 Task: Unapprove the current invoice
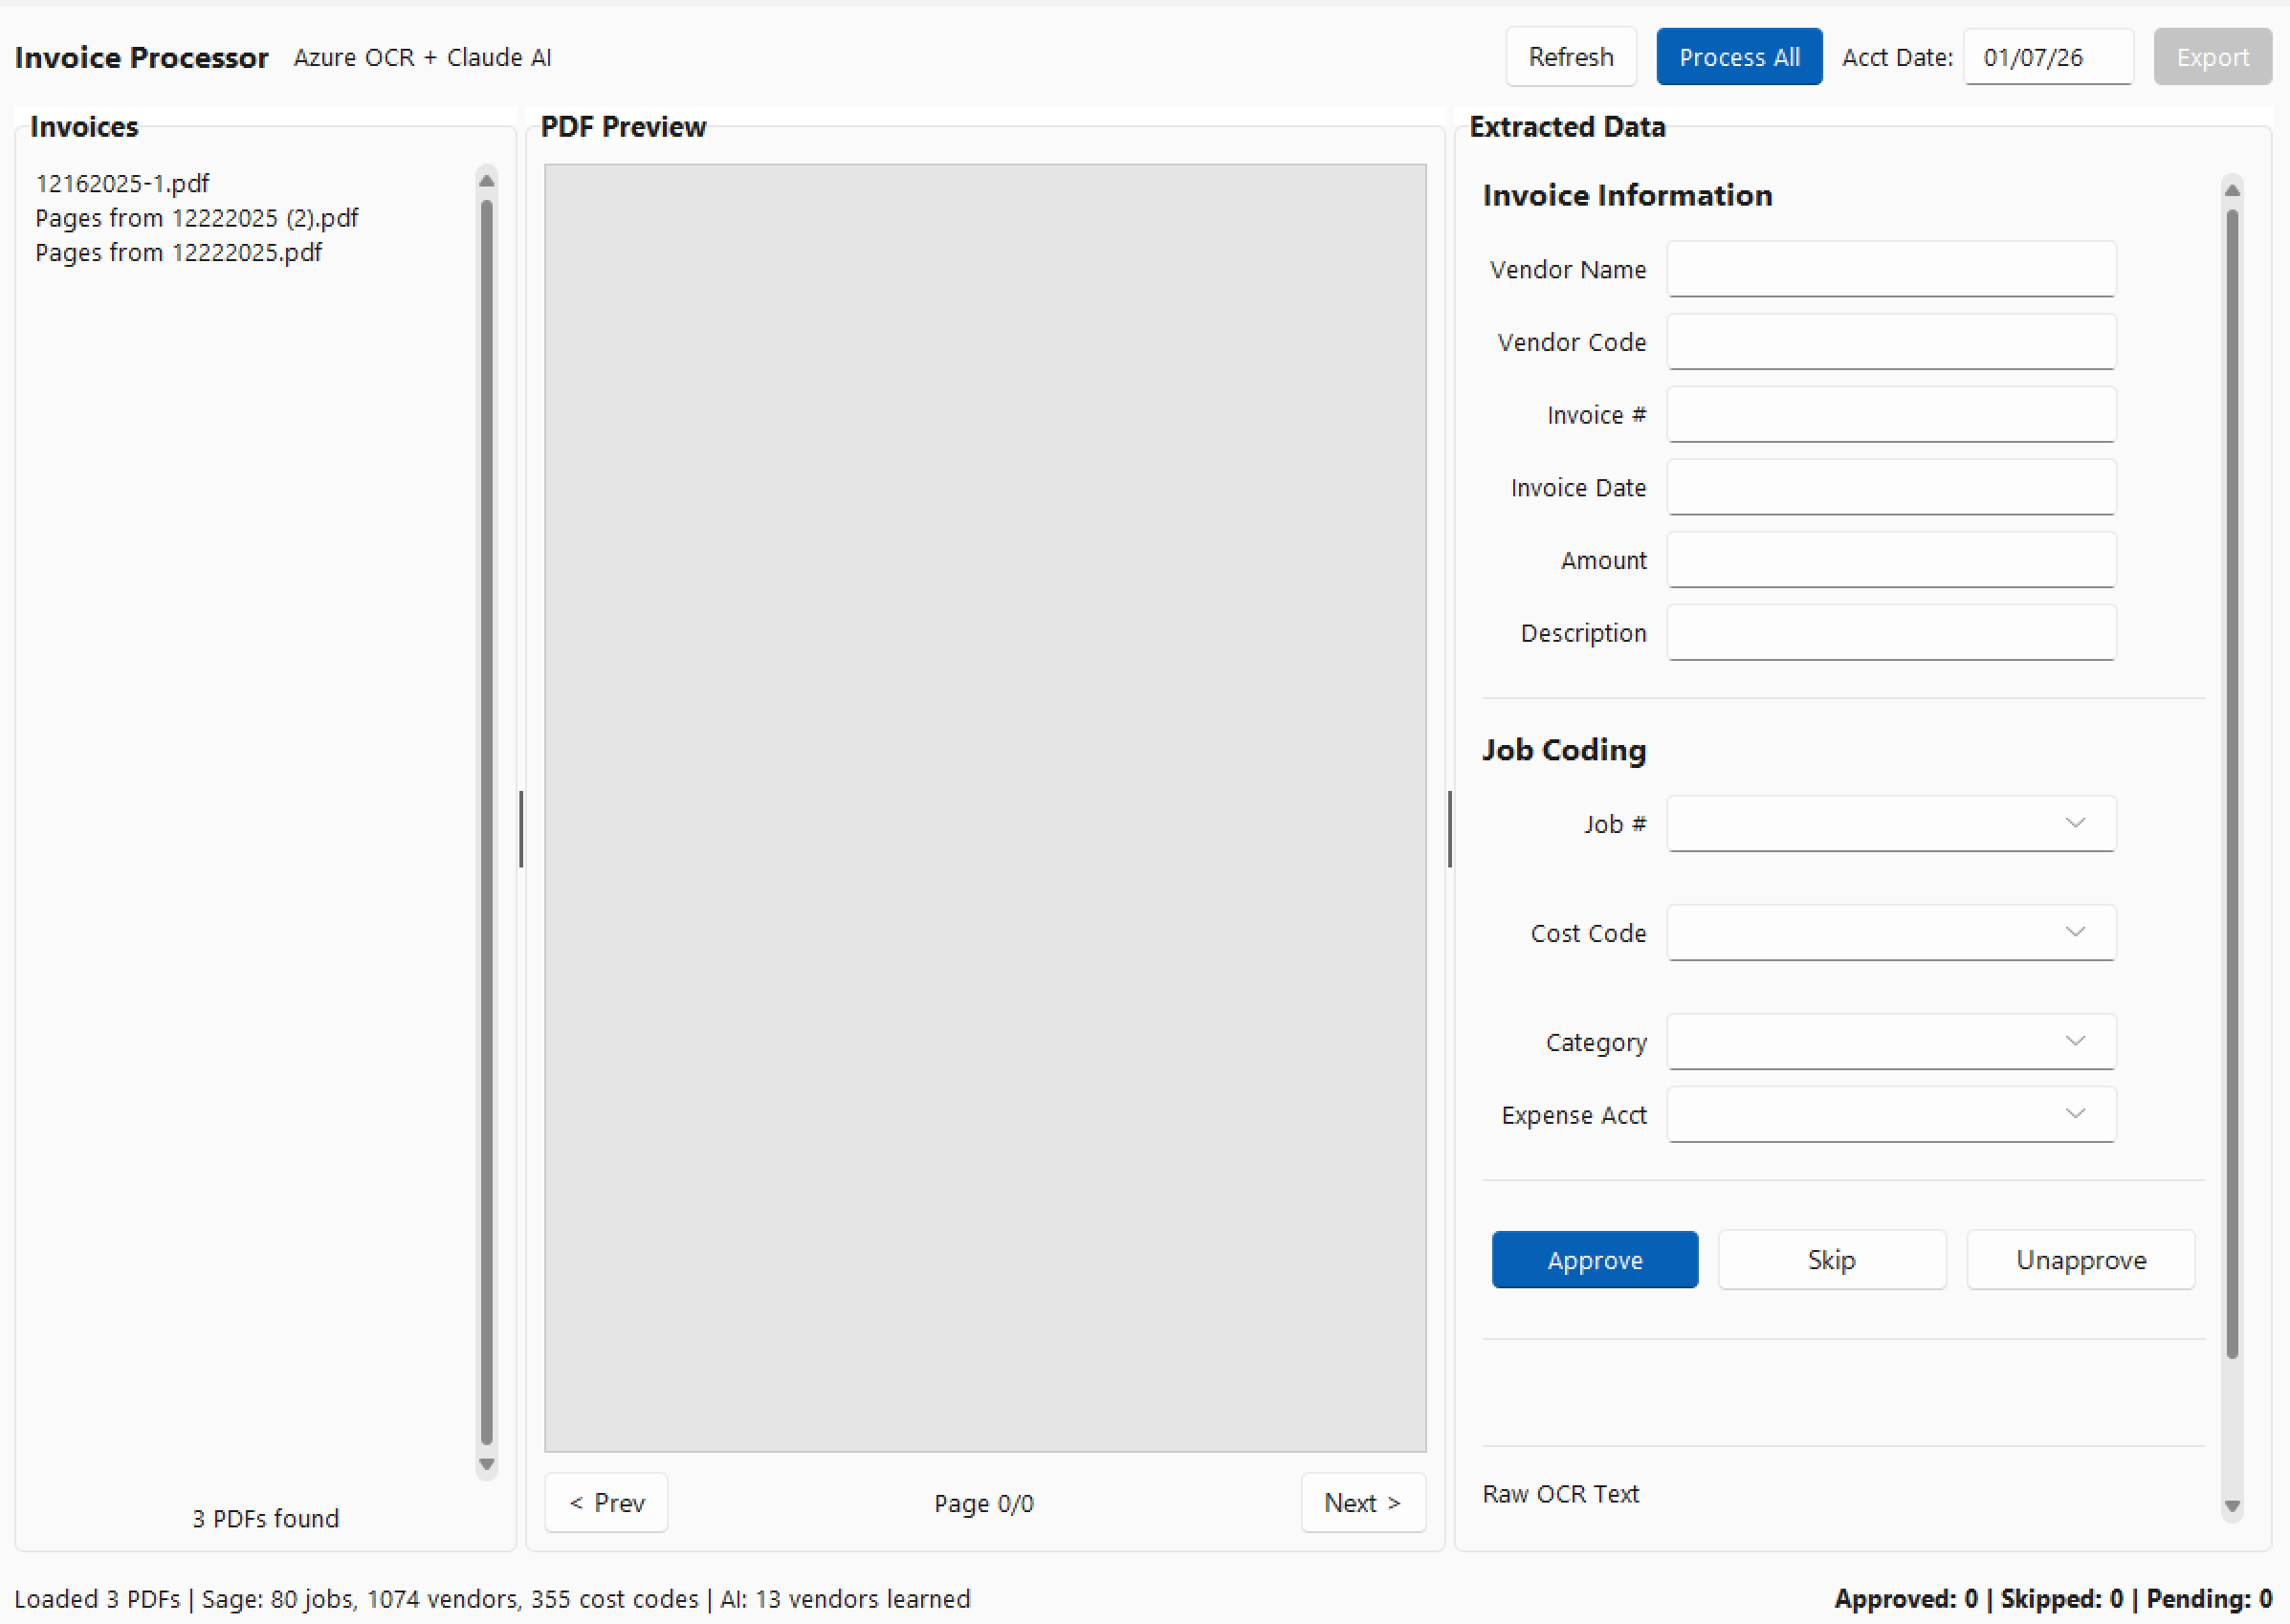pos(2080,1259)
